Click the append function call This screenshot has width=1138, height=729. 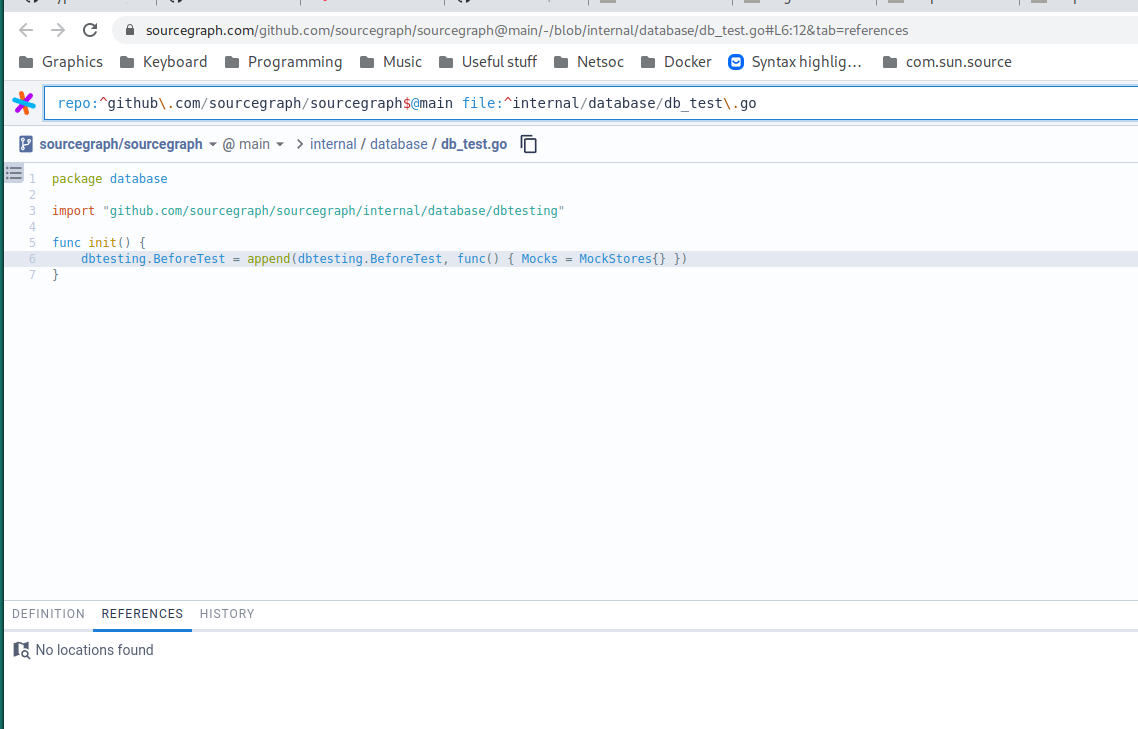[269, 259]
